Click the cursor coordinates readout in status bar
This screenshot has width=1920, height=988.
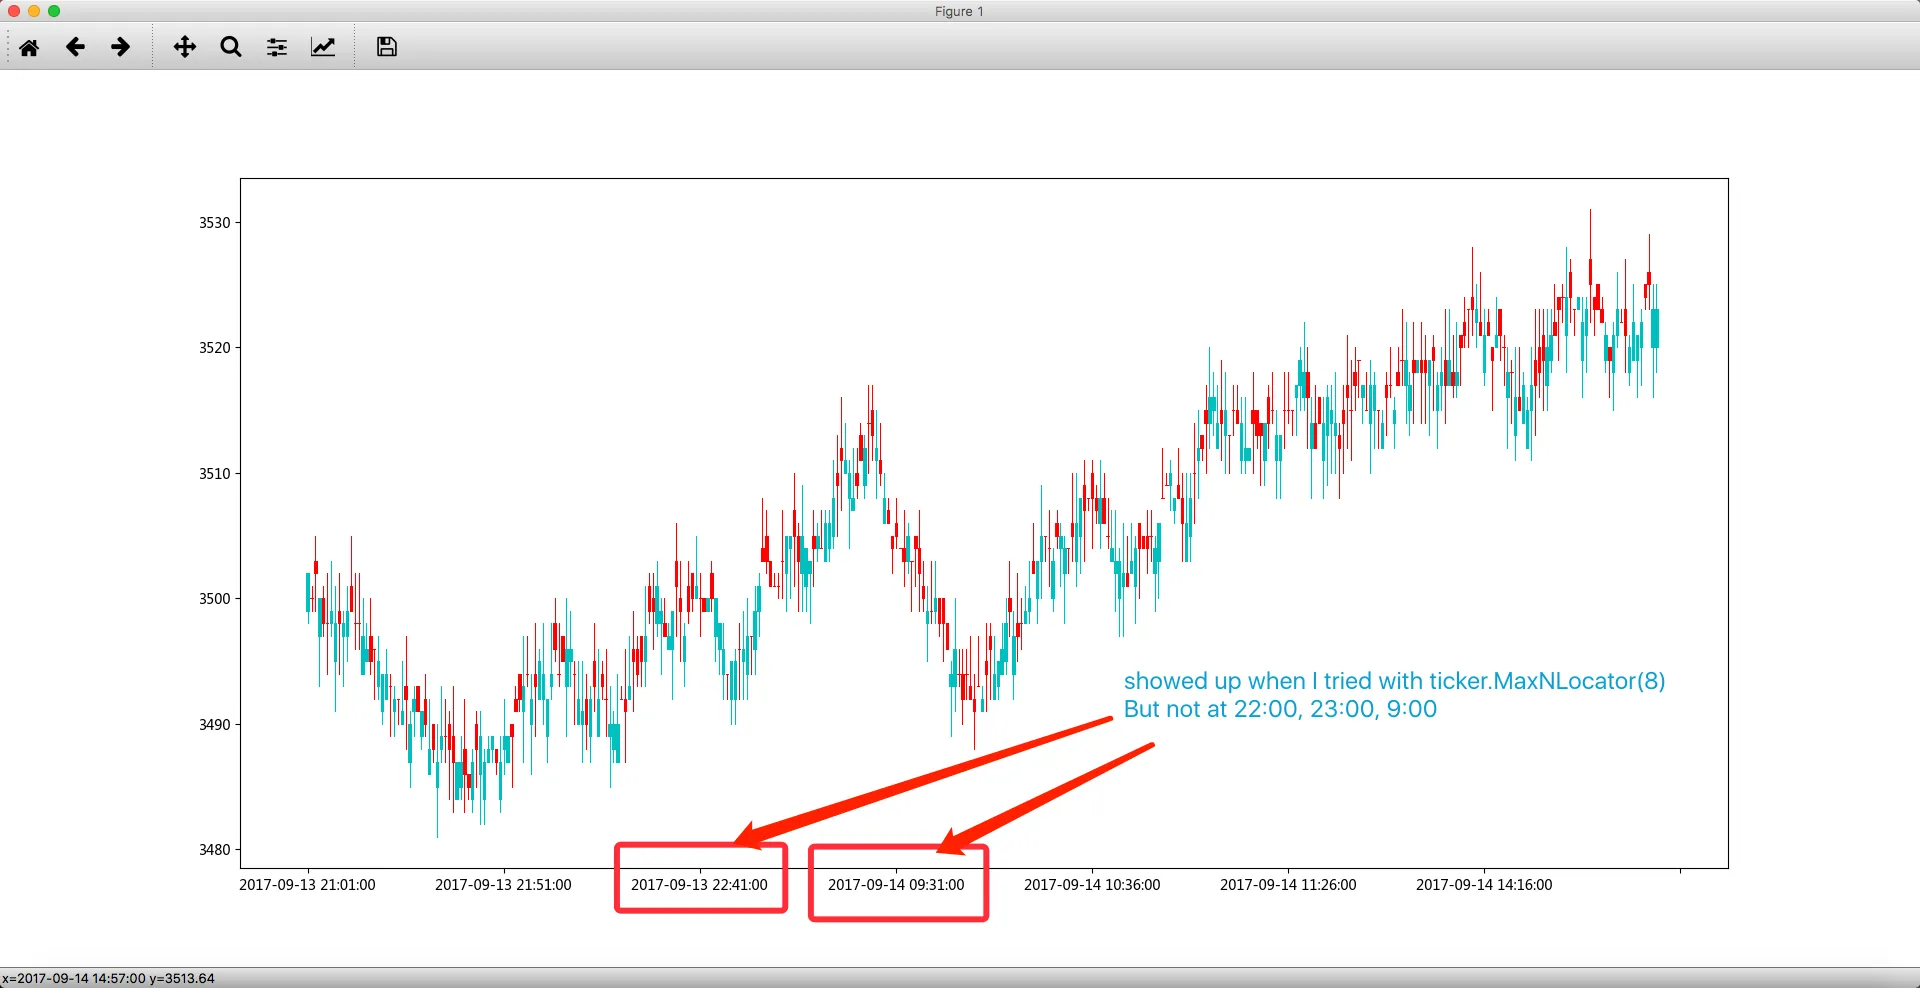tap(108, 979)
